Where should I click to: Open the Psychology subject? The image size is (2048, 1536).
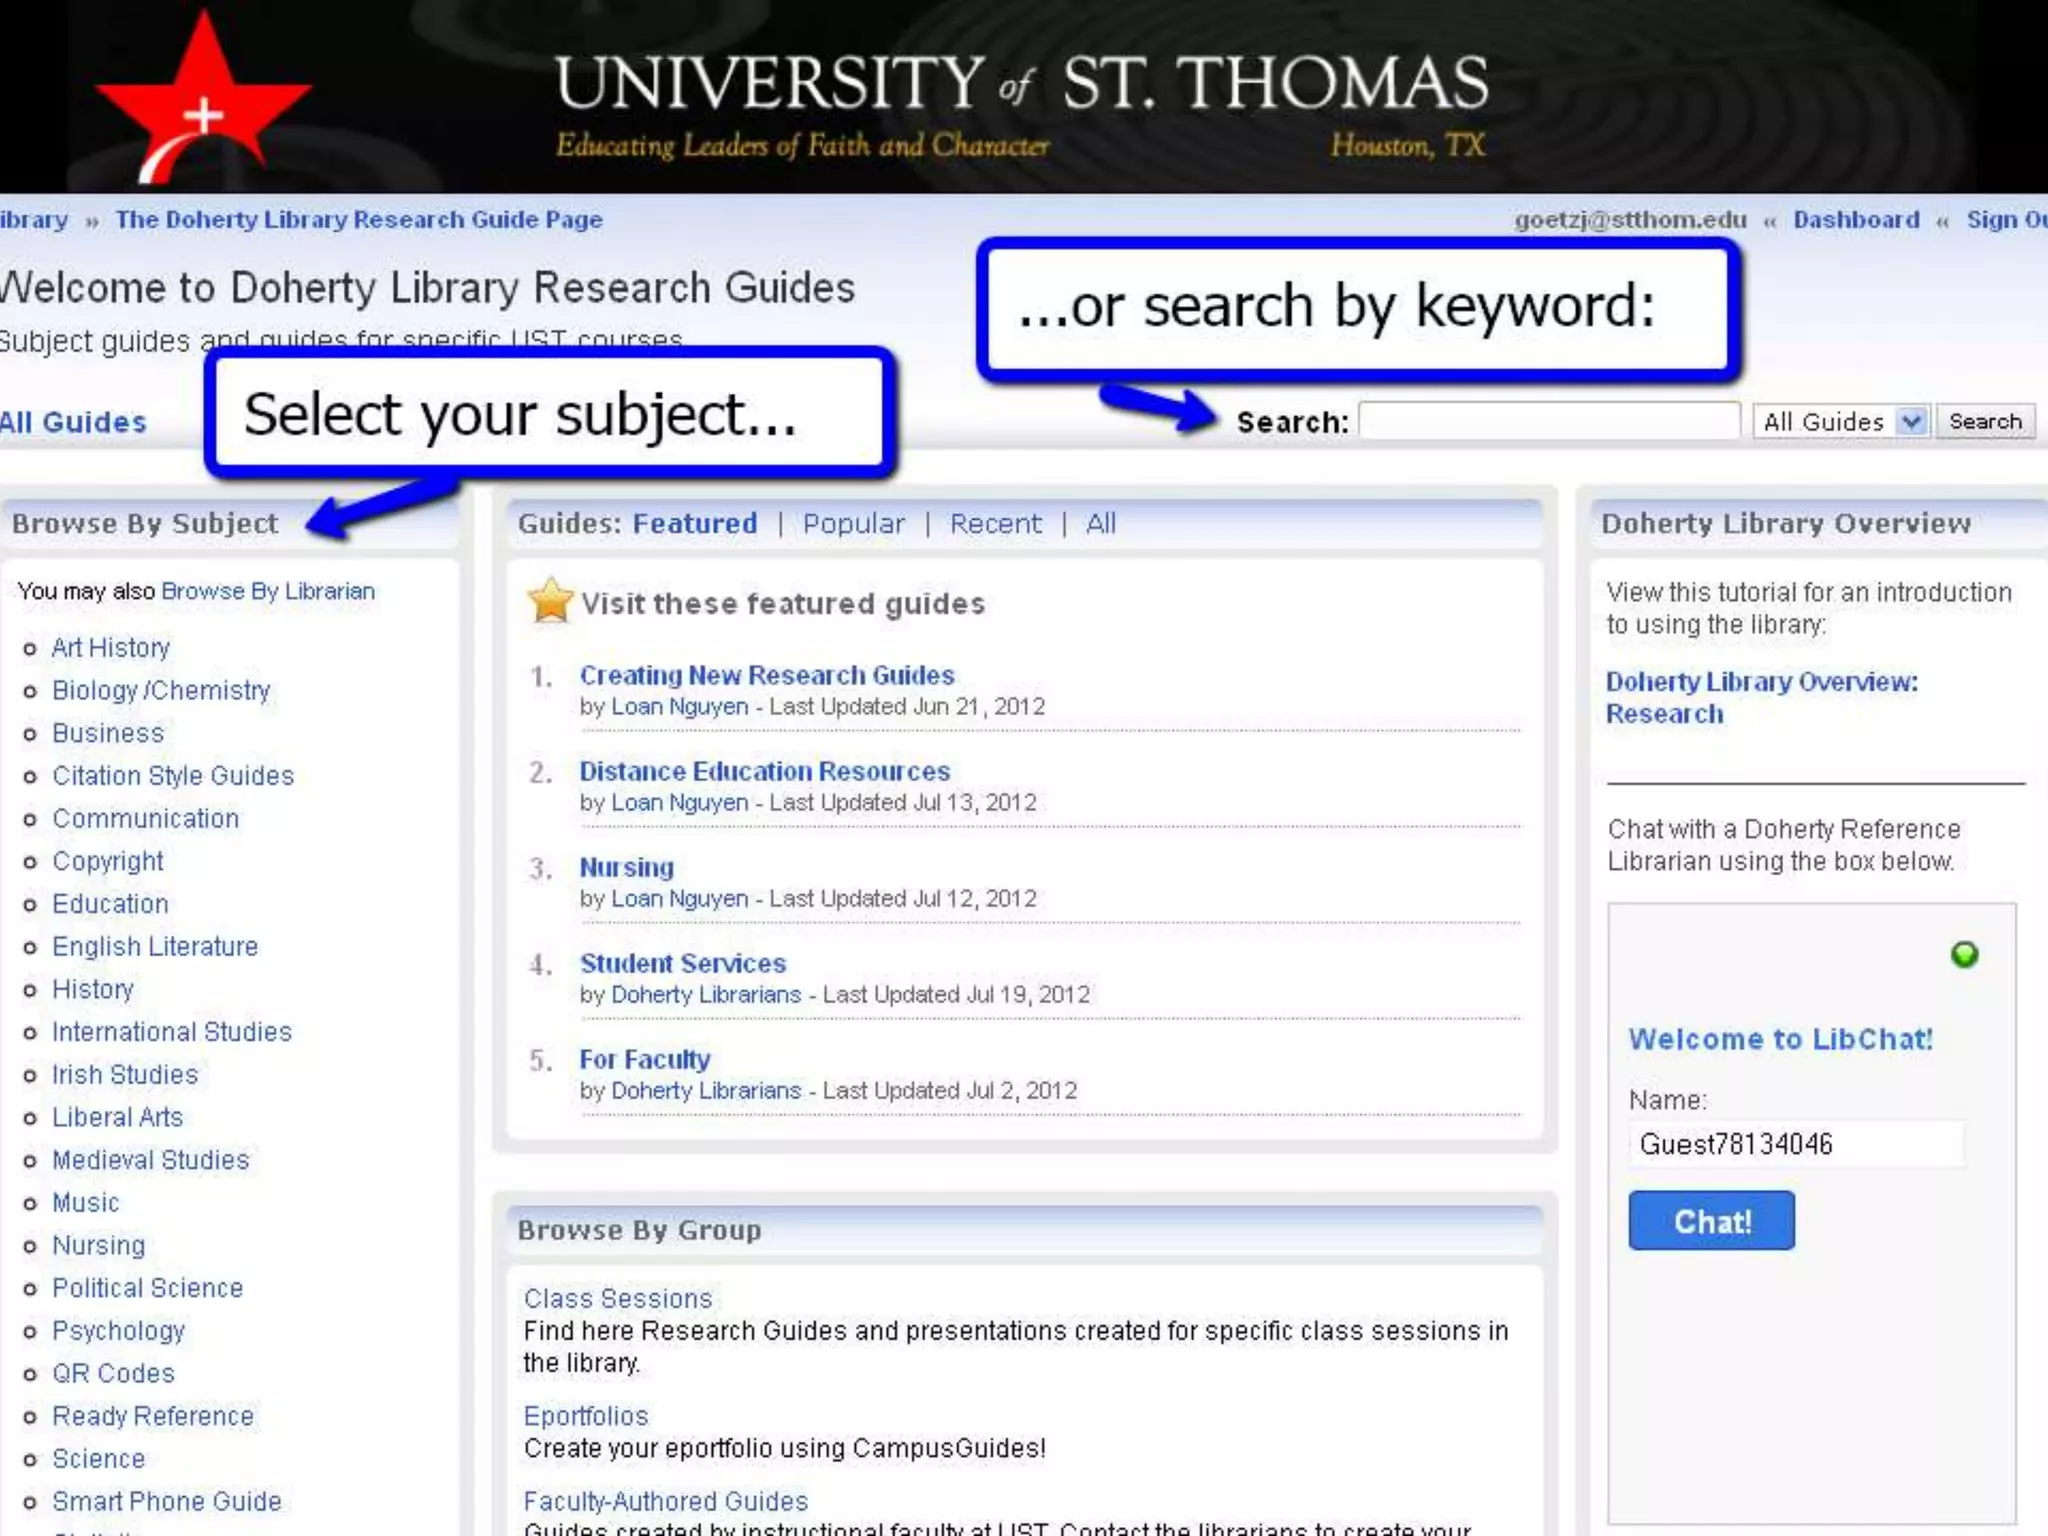(119, 1331)
